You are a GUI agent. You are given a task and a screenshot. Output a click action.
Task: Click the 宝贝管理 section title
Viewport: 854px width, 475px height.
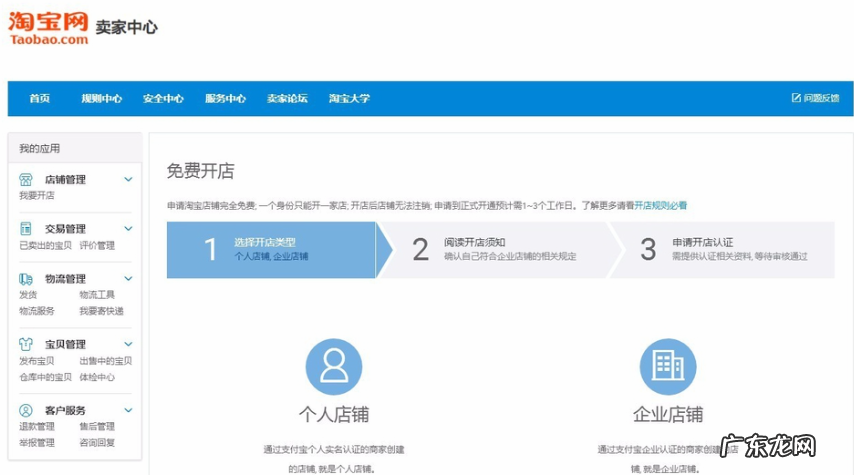(x=65, y=345)
